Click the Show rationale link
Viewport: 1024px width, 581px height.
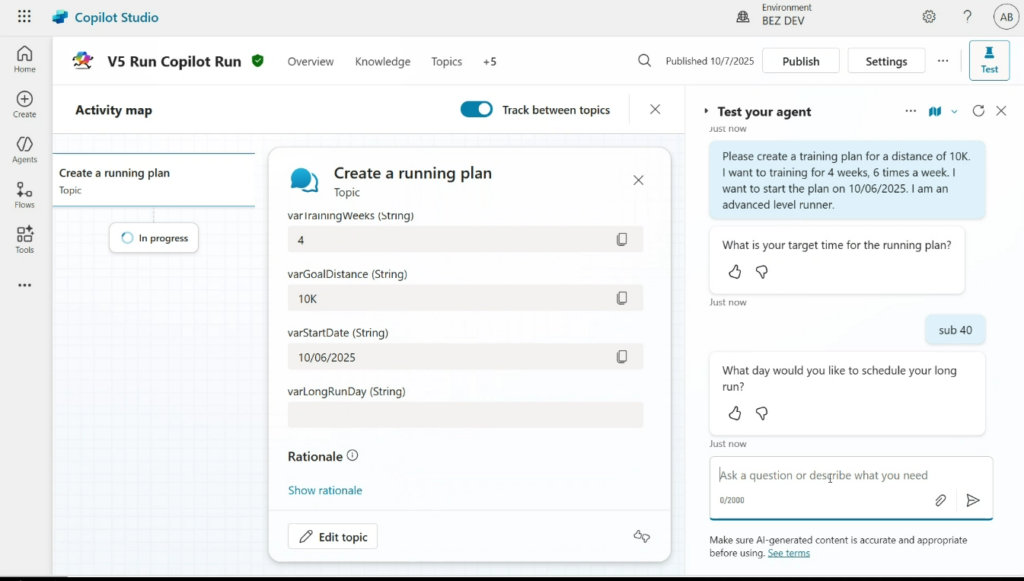coord(325,490)
